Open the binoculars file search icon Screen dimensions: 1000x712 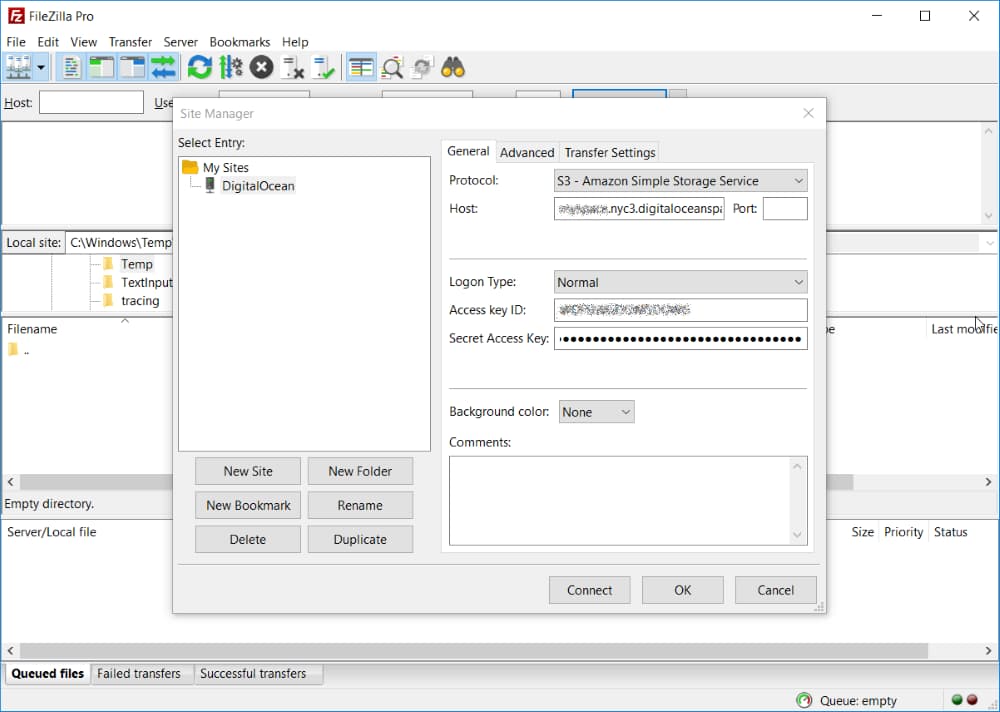453,67
